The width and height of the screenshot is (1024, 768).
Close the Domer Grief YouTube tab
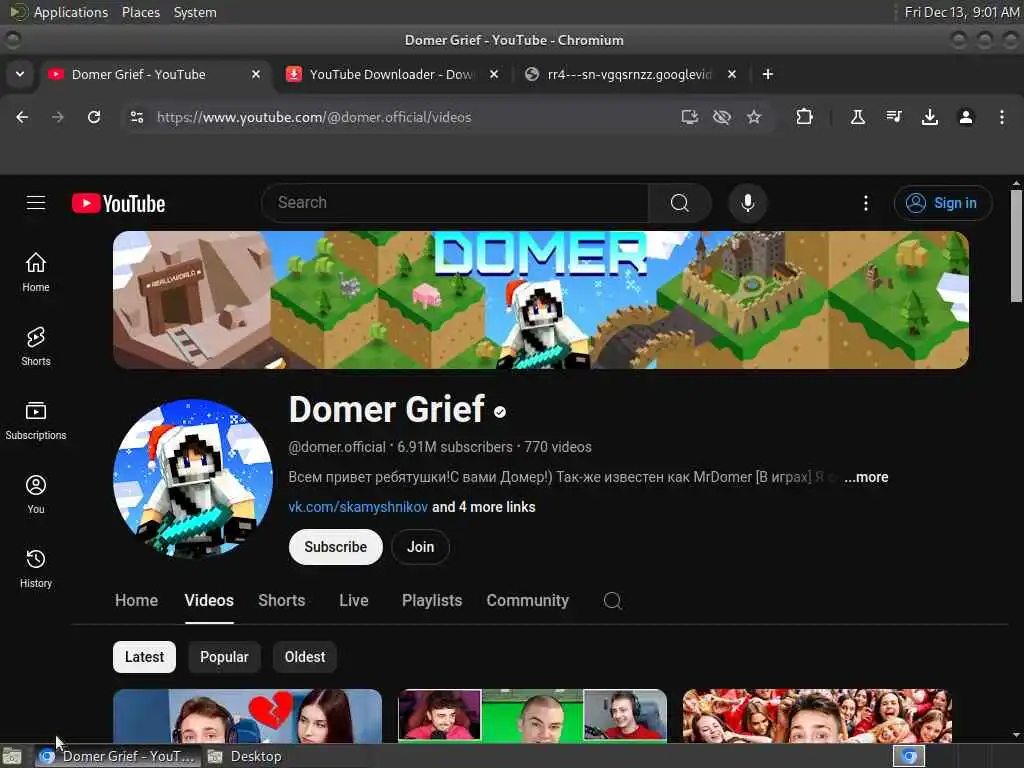tap(256, 74)
